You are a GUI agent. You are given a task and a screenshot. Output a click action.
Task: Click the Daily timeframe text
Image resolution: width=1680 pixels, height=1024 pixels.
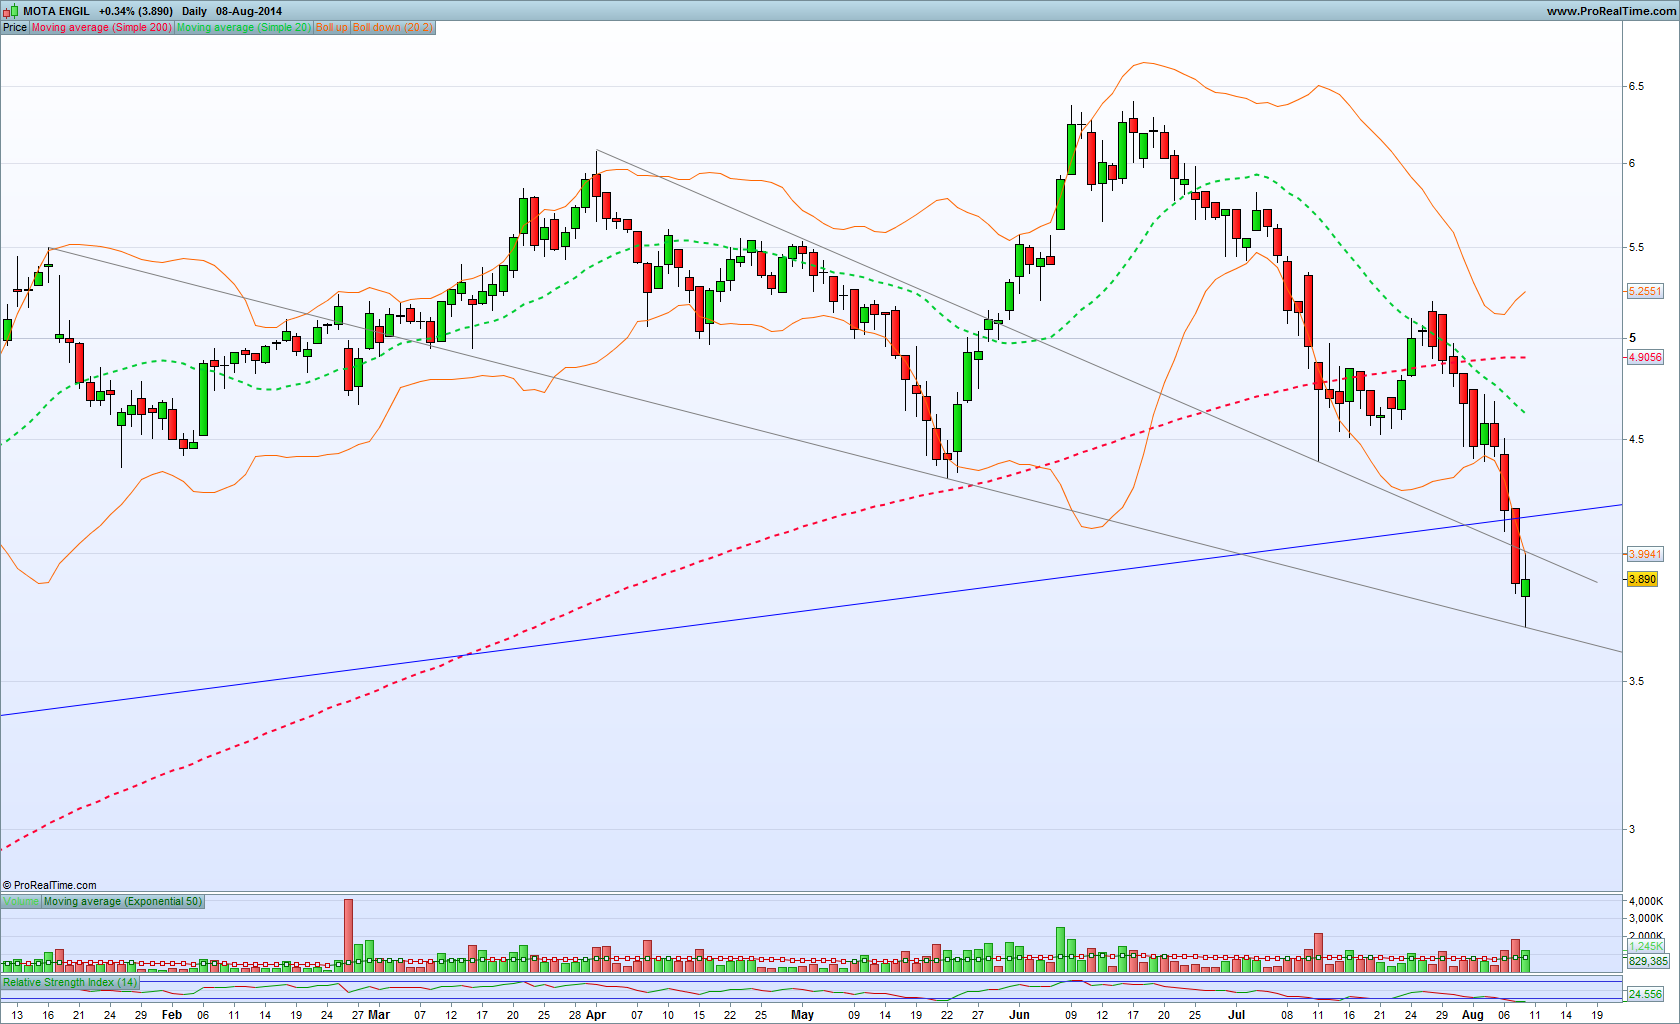tap(194, 11)
